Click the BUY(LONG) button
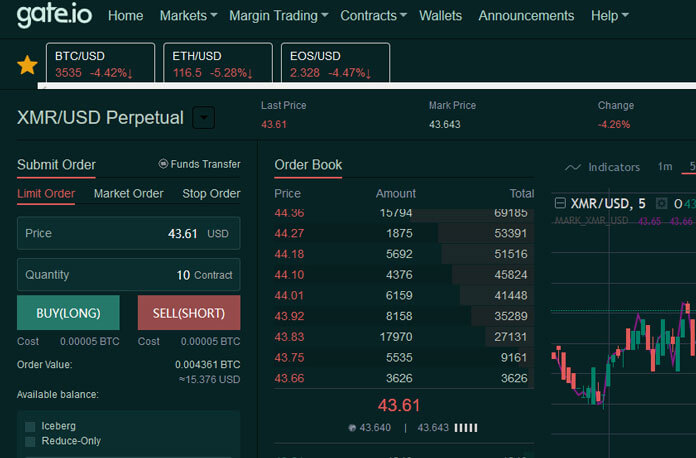Image resolution: width=696 pixels, height=458 pixels. tap(68, 313)
